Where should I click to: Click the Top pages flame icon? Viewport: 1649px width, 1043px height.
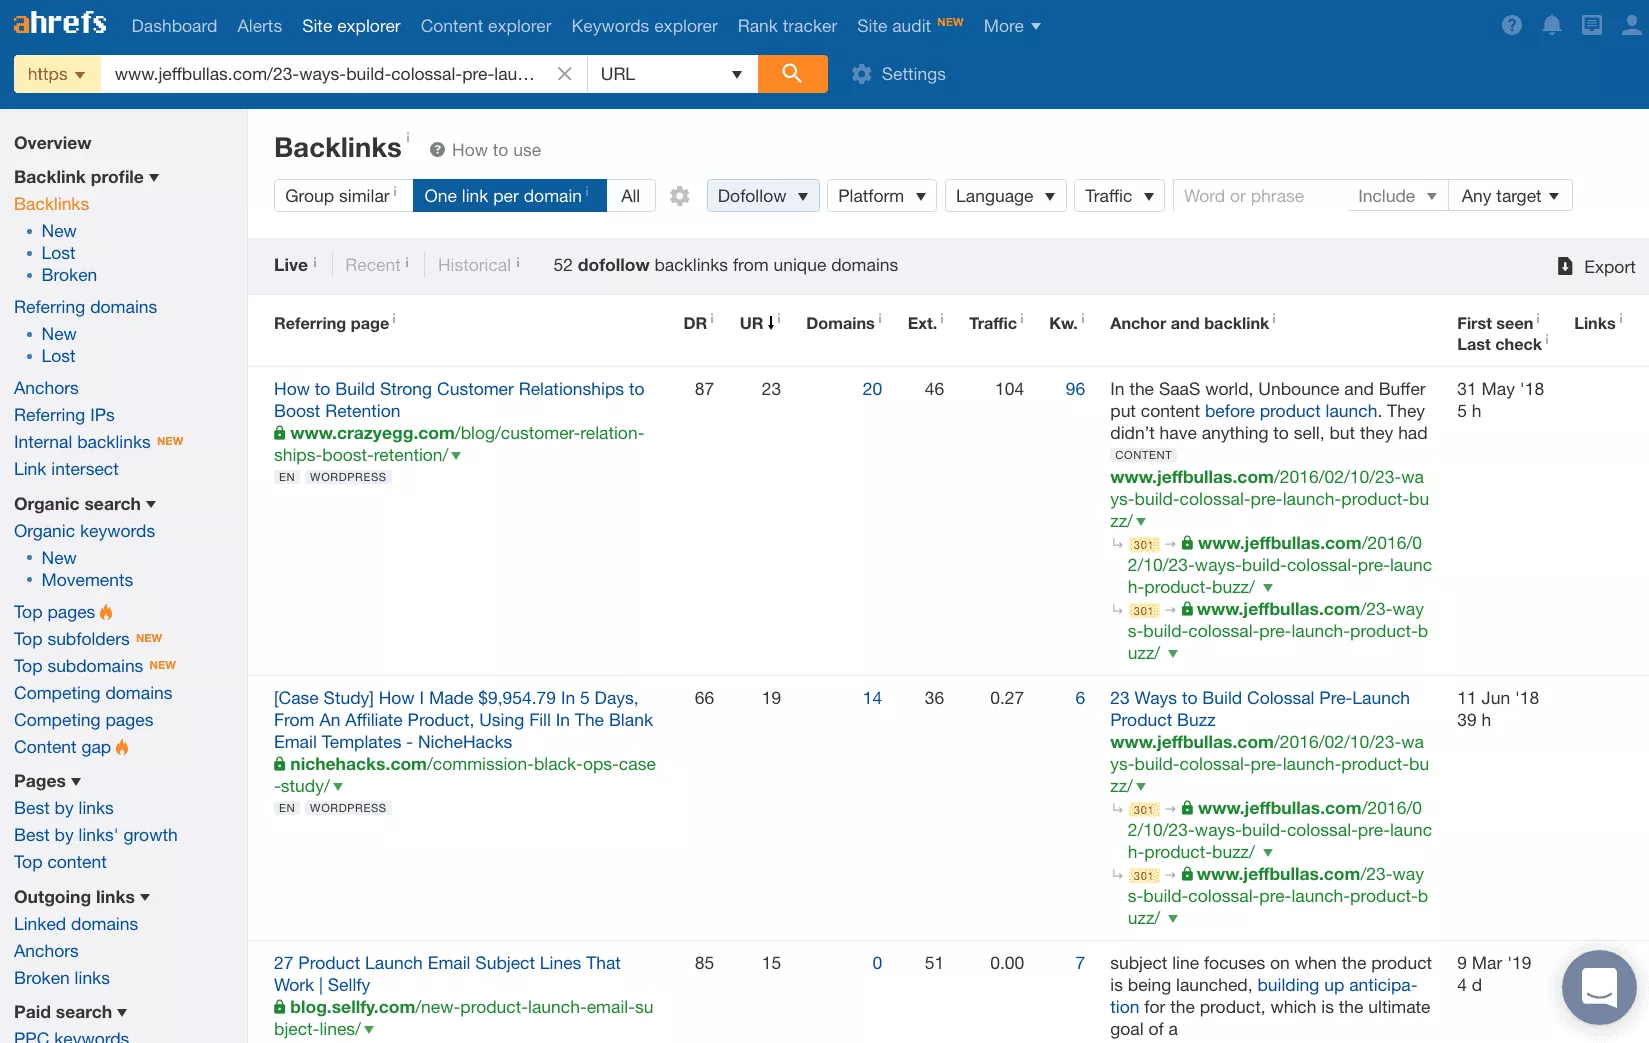(x=106, y=612)
